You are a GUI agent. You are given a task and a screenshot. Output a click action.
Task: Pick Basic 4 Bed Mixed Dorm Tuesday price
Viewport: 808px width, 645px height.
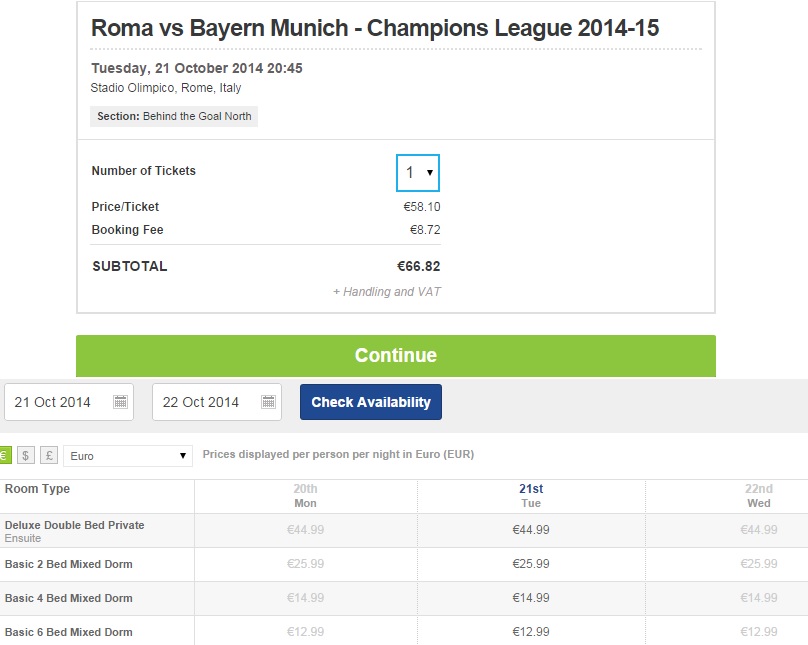531,598
